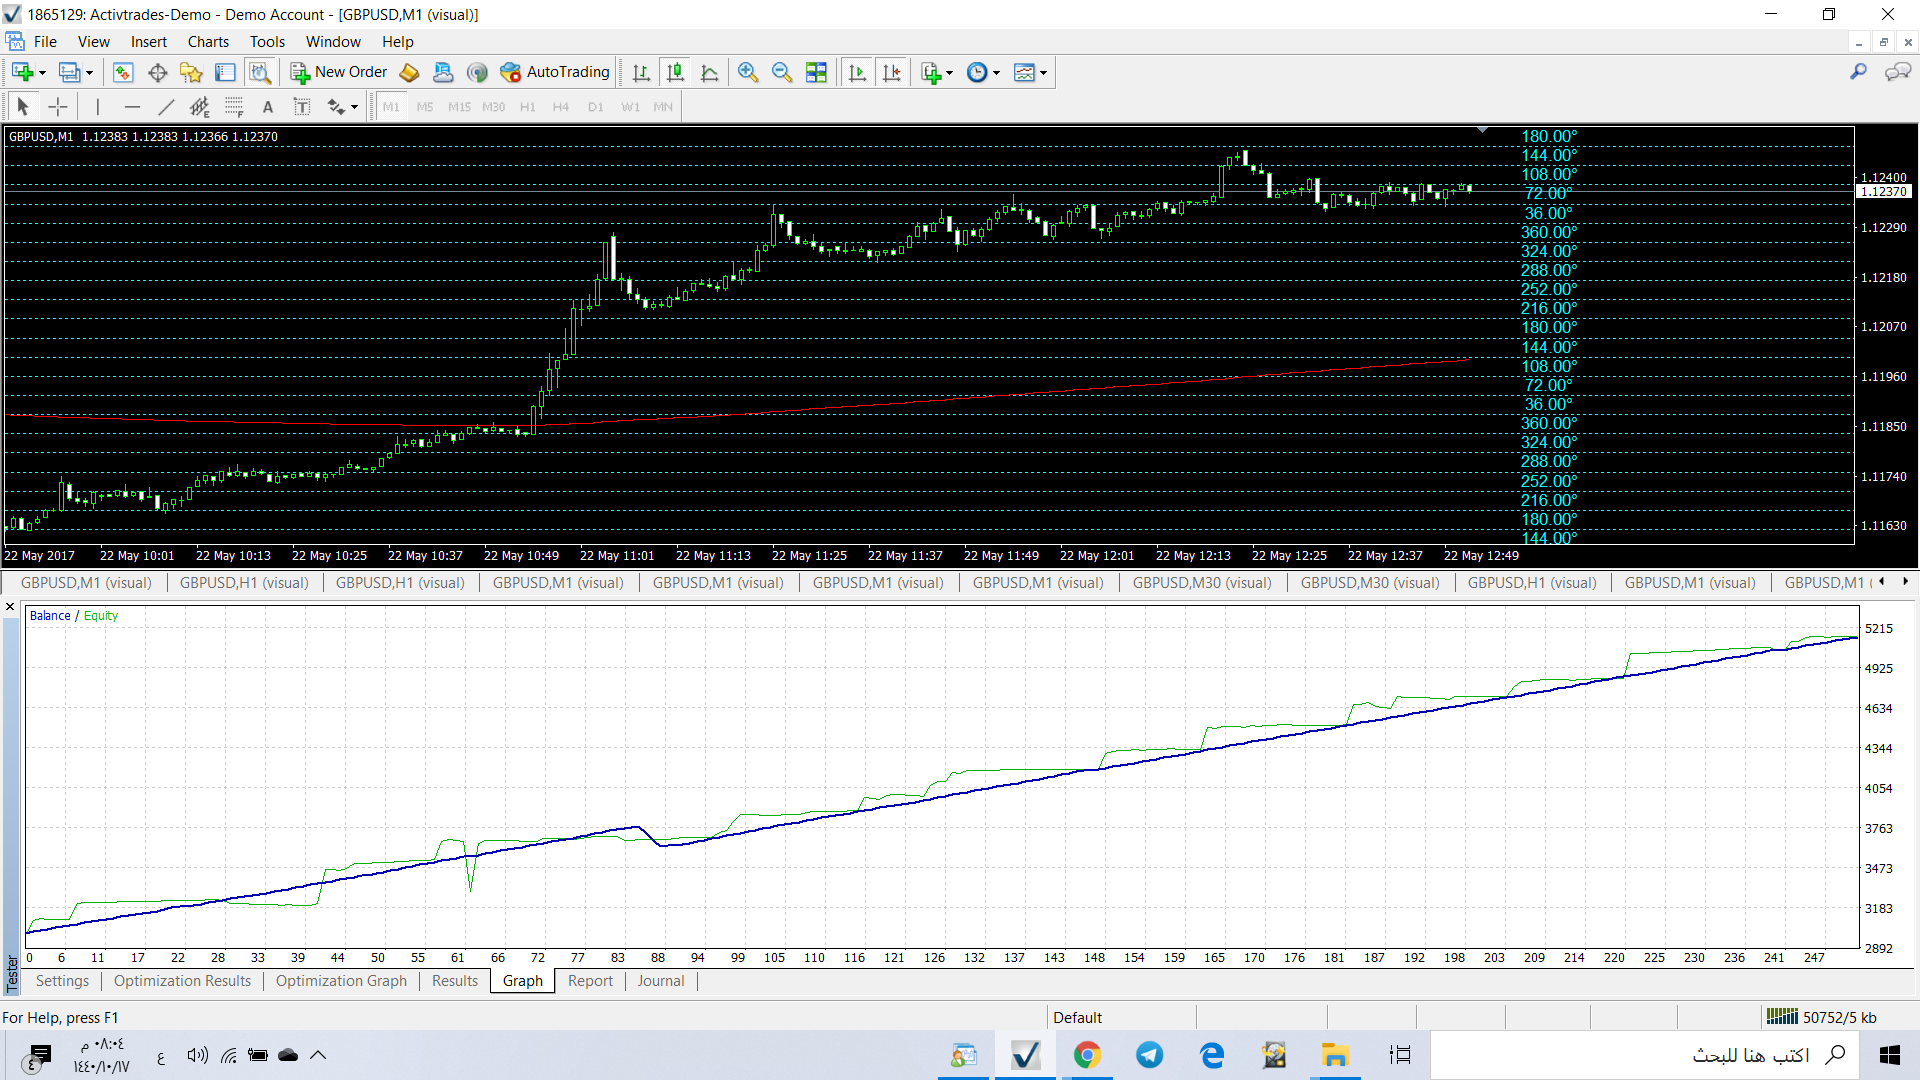
Task: Toggle the Terminal window icon
Action: pos(225,72)
